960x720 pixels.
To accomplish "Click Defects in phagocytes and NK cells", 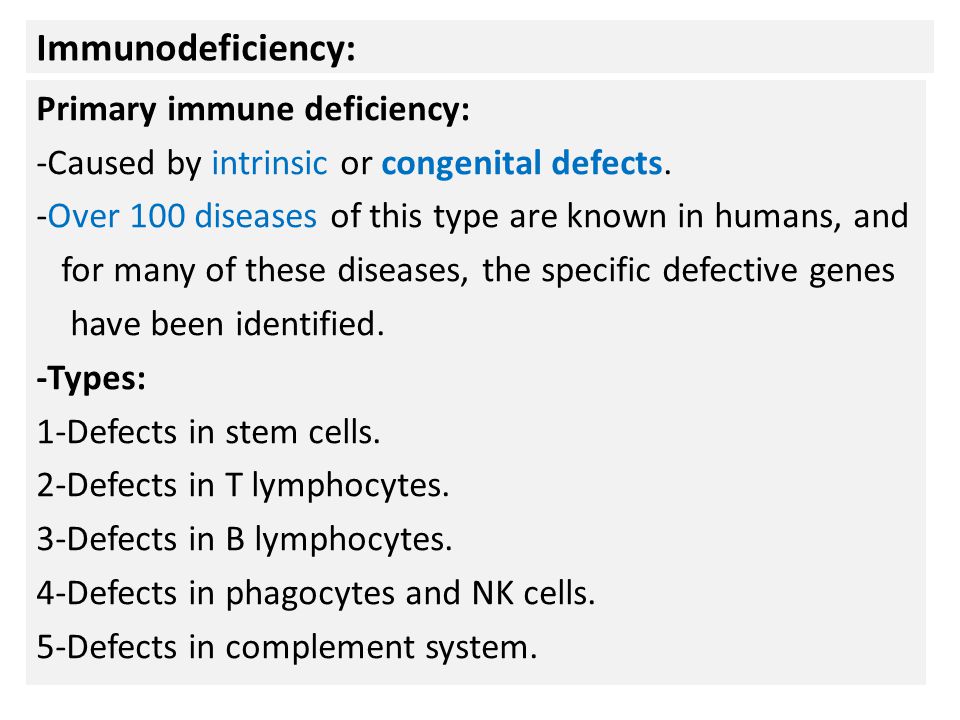I will coord(316,593).
